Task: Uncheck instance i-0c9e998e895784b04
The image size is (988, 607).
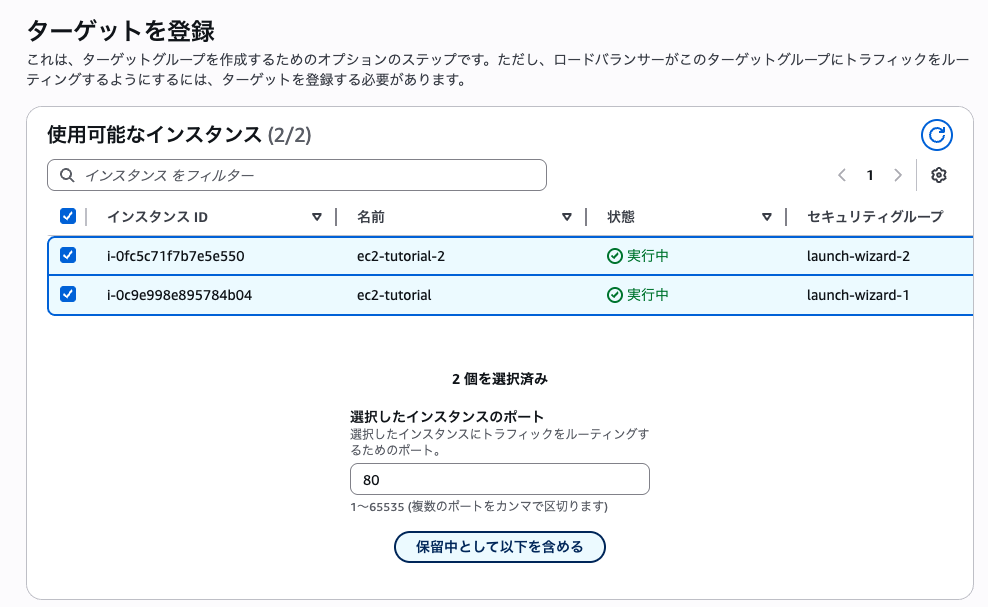Action: pos(69,295)
